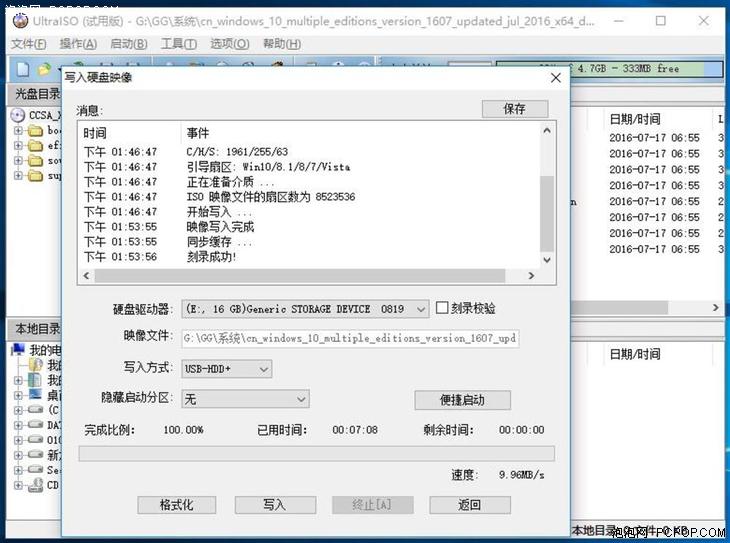Image resolution: width=730 pixels, height=543 pixels.
Task: Click the 保存 button above the message log
Action: [515, 109]
